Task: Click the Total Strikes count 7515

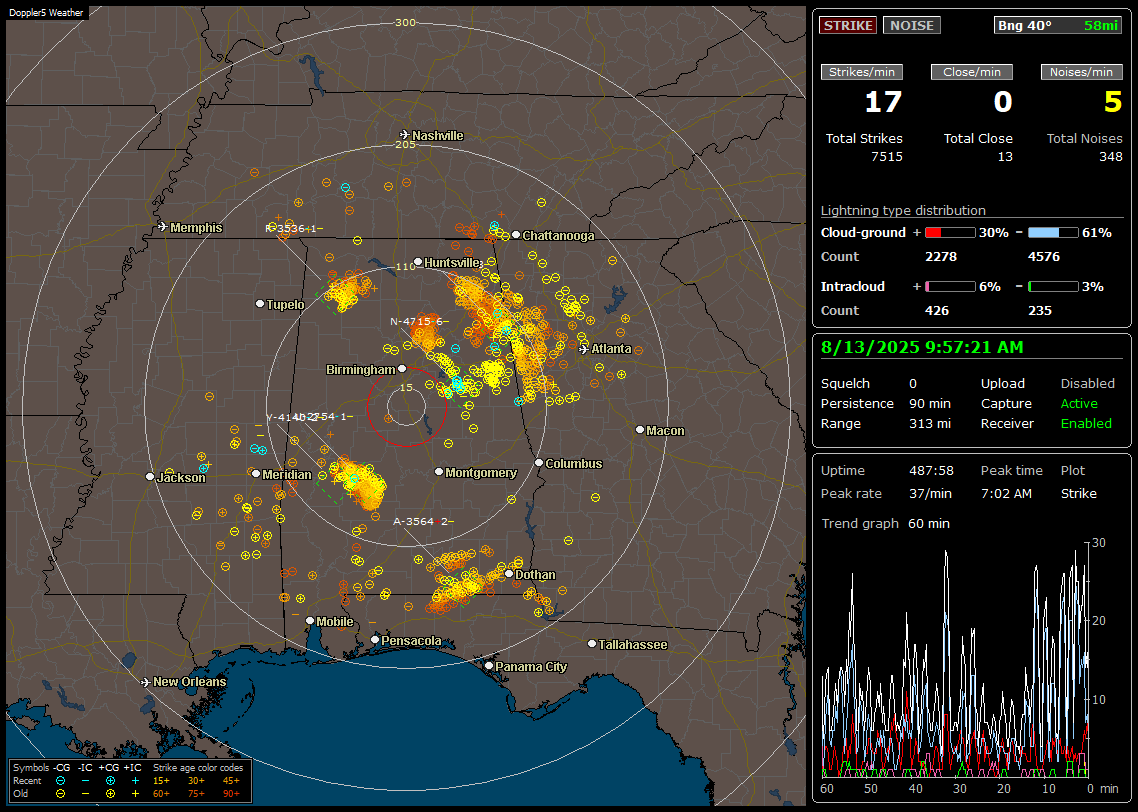Action: (x=887, y=157)
